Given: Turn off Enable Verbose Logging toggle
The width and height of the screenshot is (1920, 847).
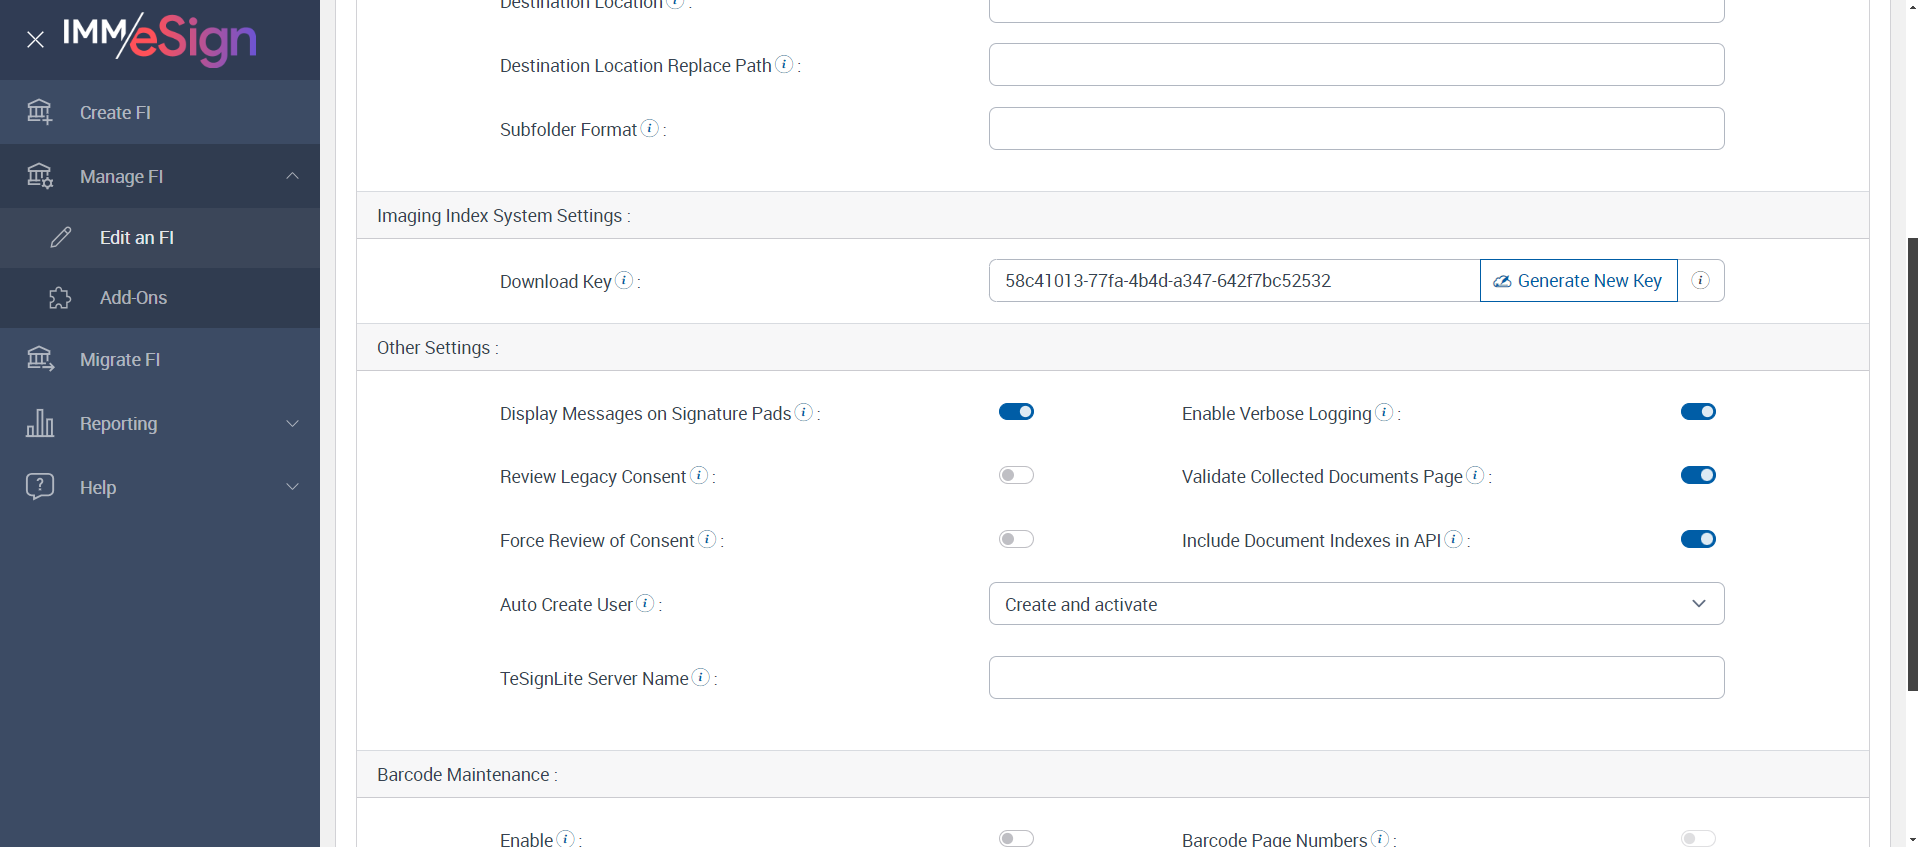Looking at the screenshot, I should click(x=1698, y=412).
